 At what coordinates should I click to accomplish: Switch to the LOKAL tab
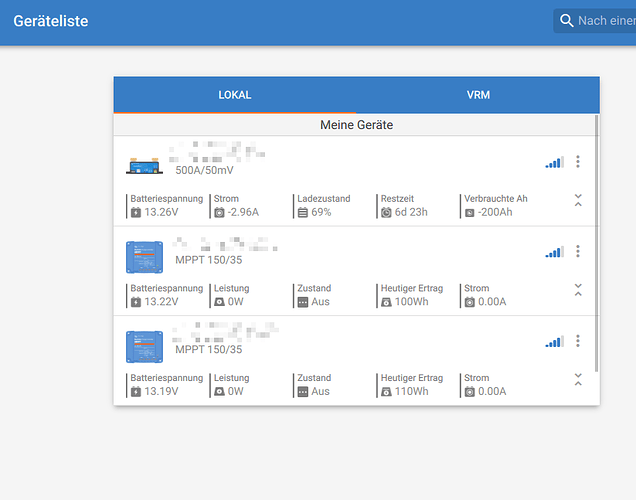click(235, 95)
